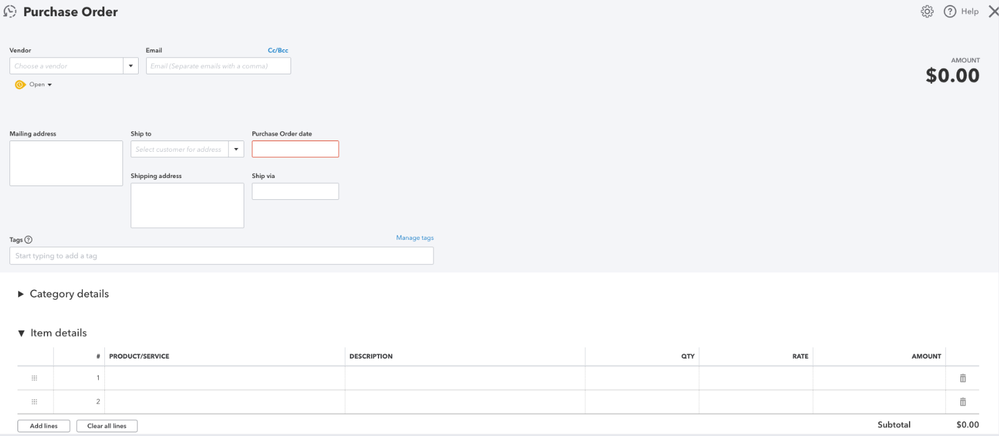Click Amount cell in line 2
Image resolution: width=999 pixels, height=436 pixels.
click(x=879, y=402)
